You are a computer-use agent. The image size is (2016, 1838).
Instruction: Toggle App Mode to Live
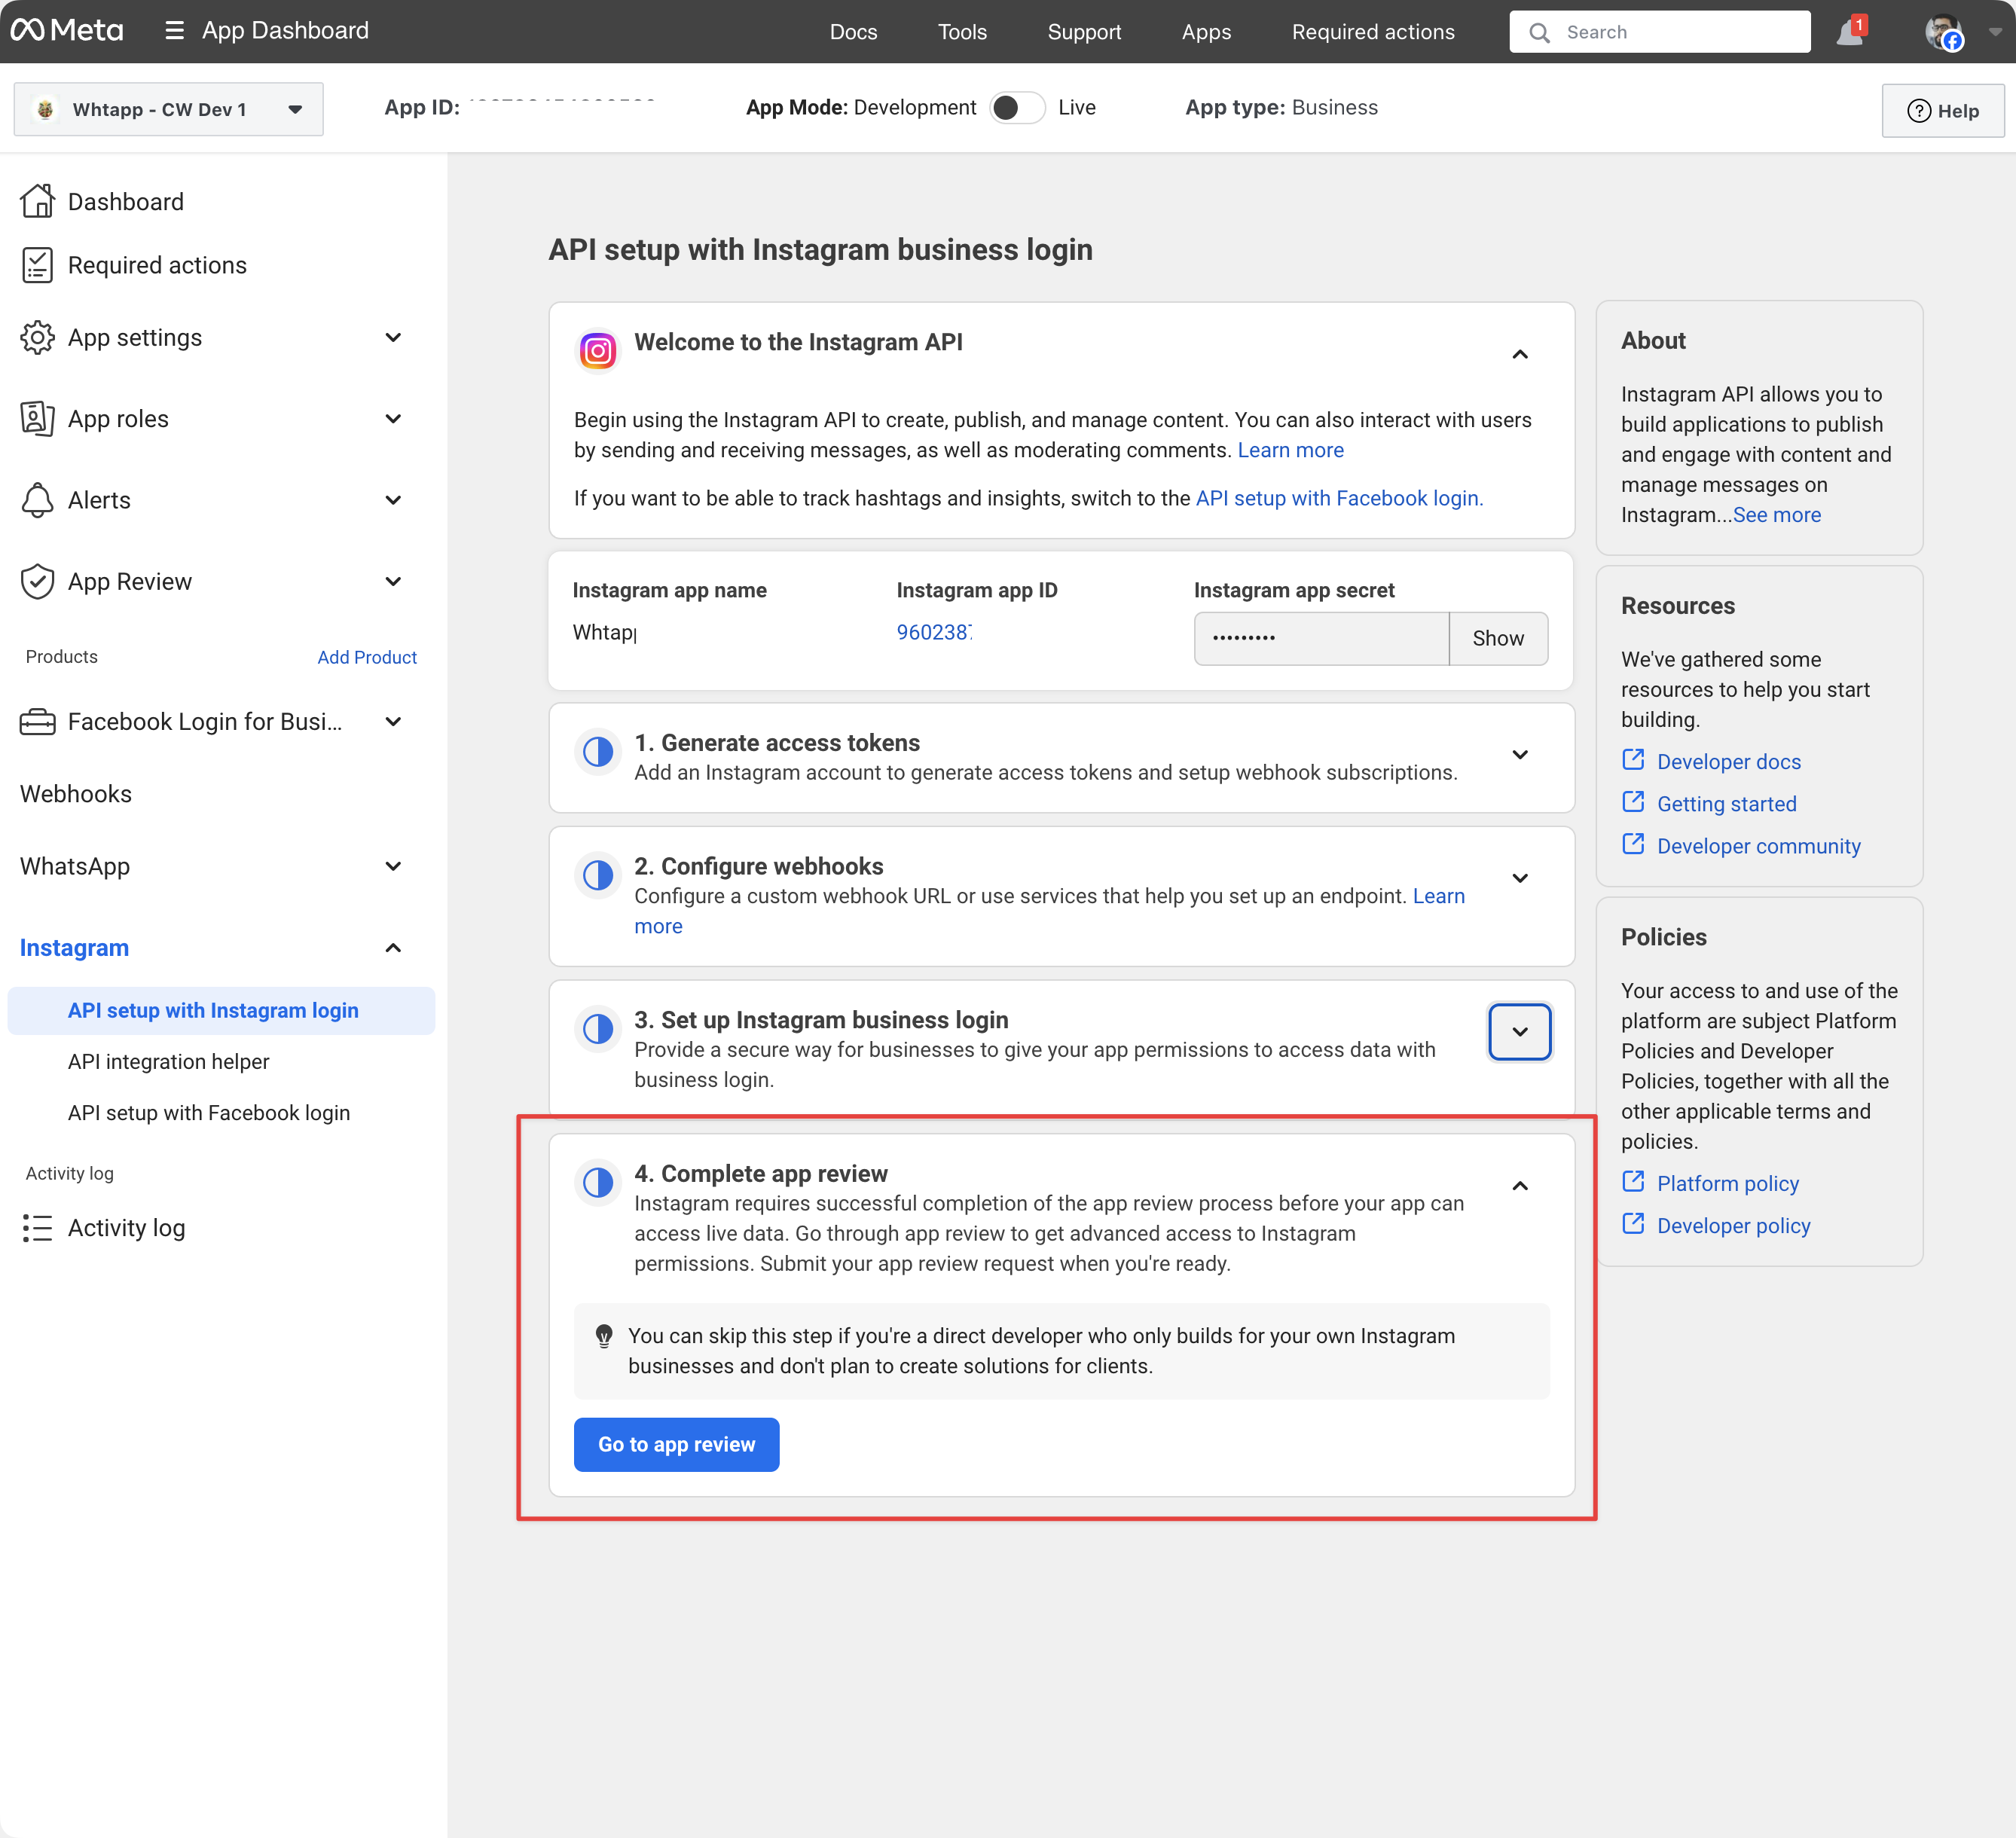1017,108
